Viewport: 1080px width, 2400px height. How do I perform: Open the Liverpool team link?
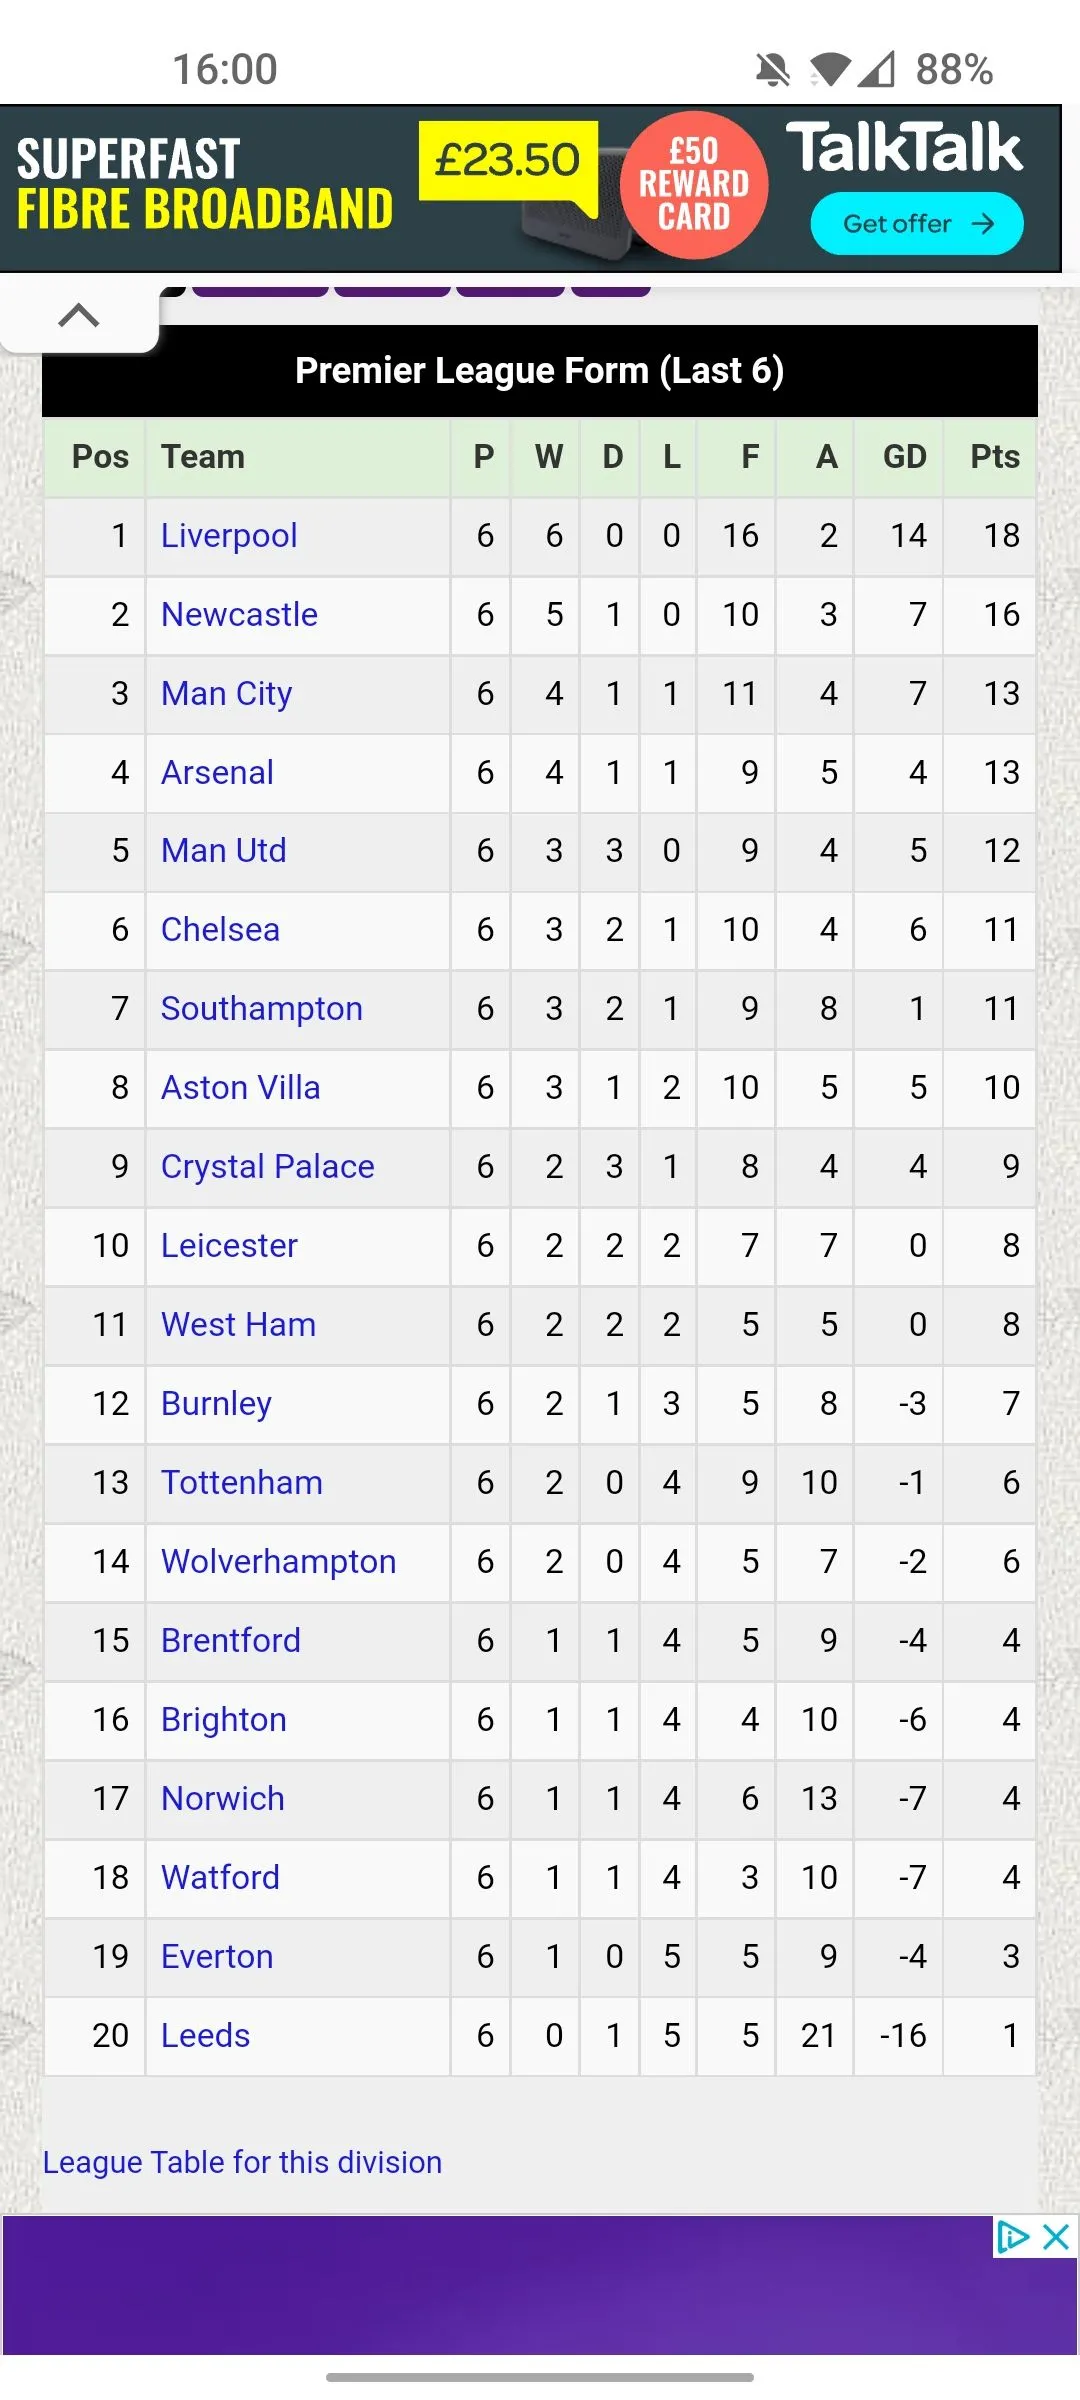pyautogui.click(x=229, y=536)
